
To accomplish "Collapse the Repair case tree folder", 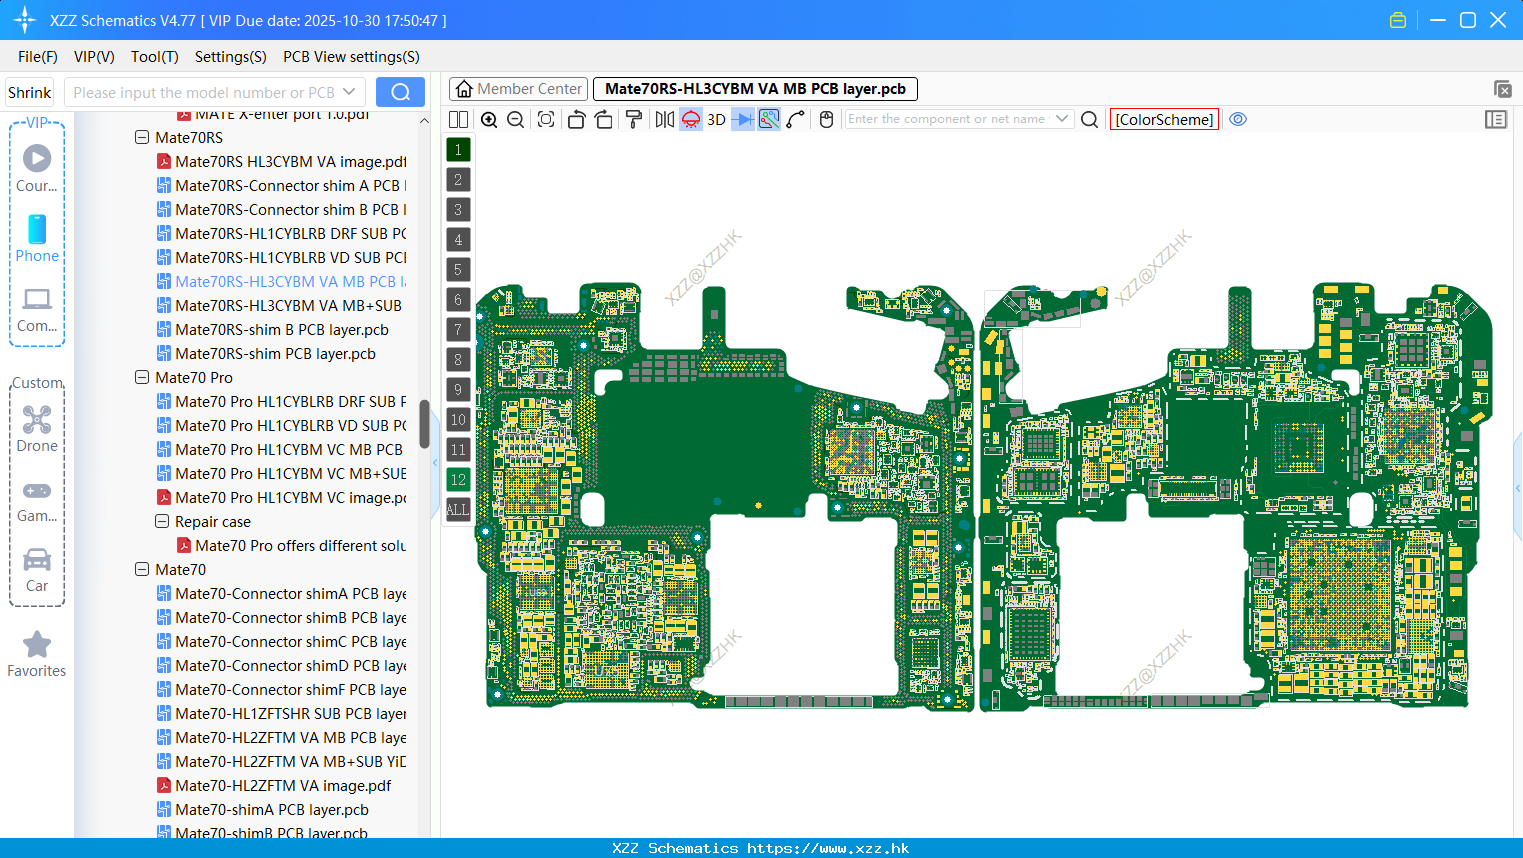I will [x=162, y=522].
